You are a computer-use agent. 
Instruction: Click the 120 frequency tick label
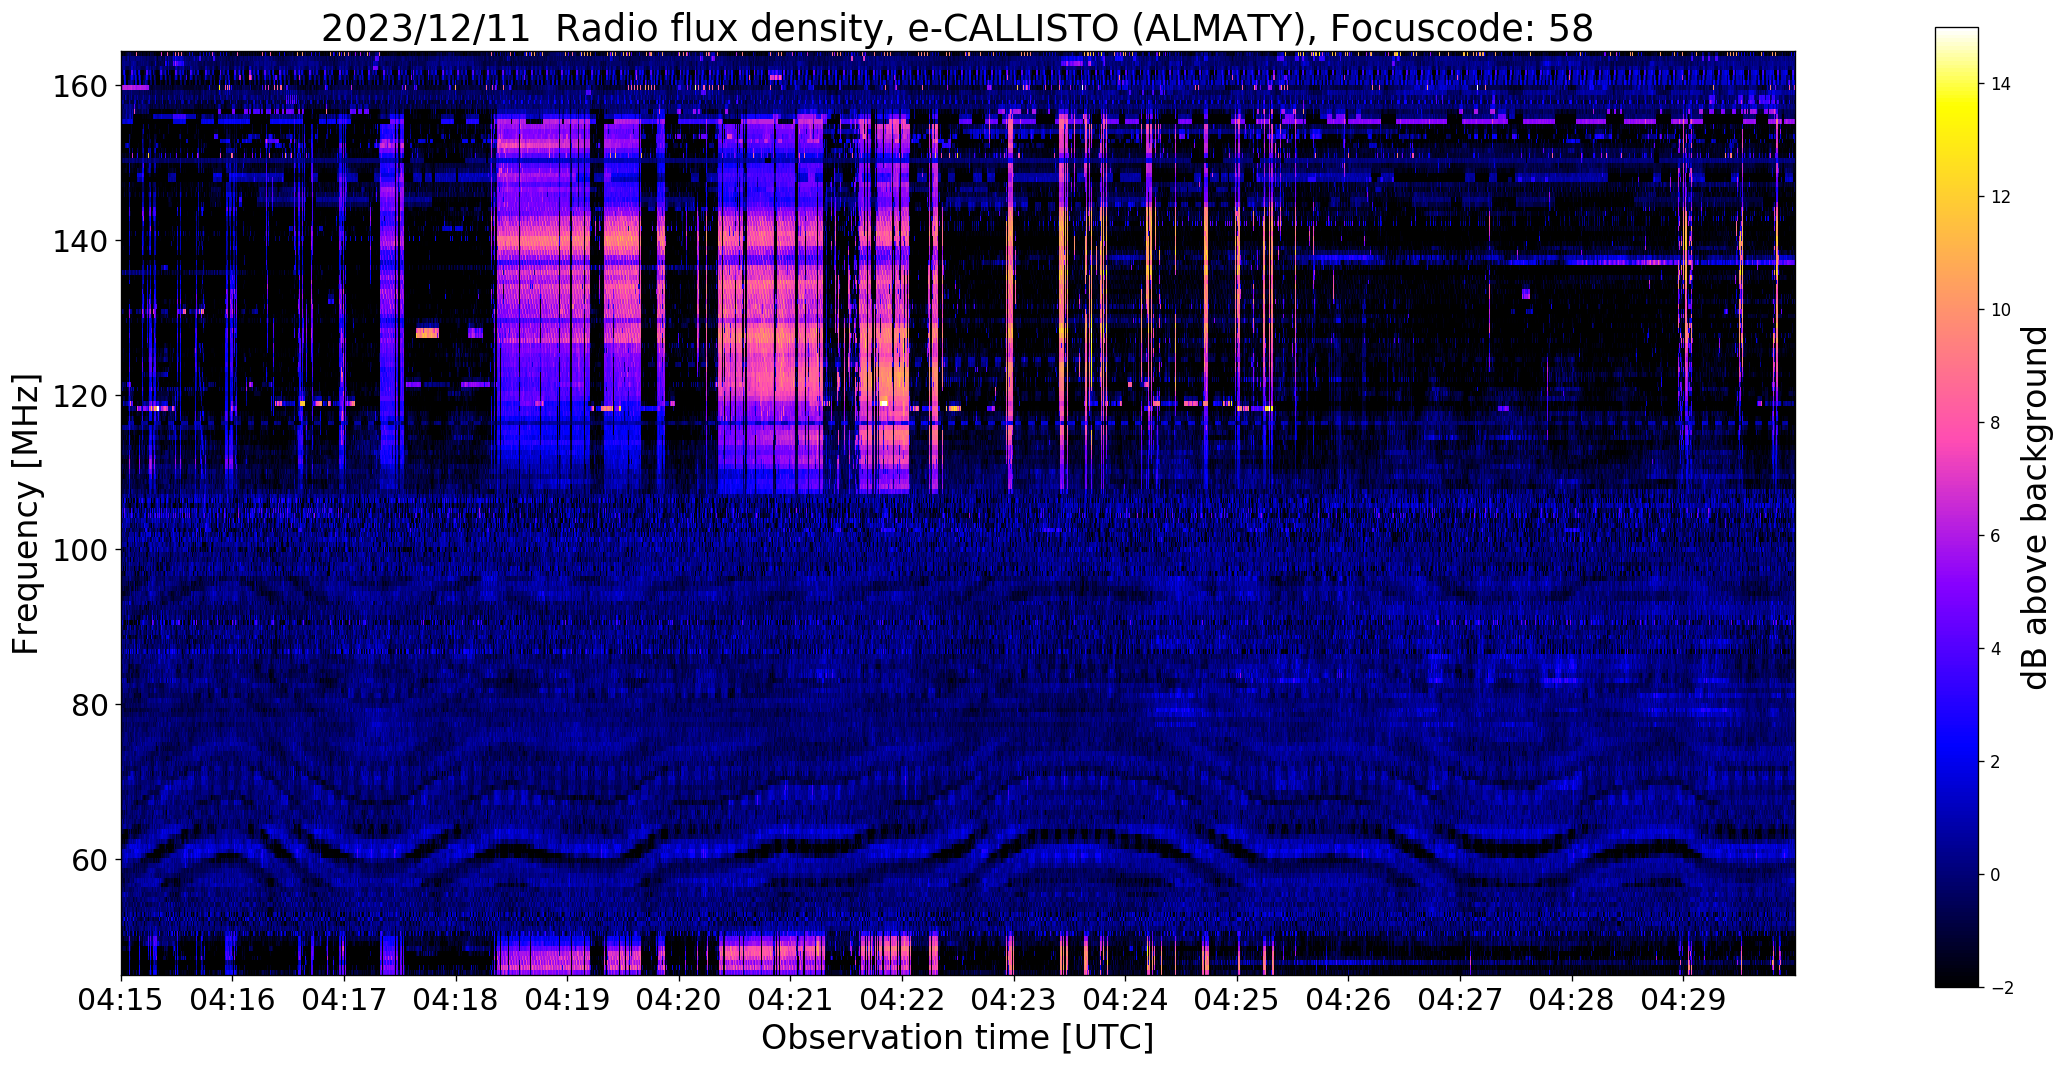point(79,396)
